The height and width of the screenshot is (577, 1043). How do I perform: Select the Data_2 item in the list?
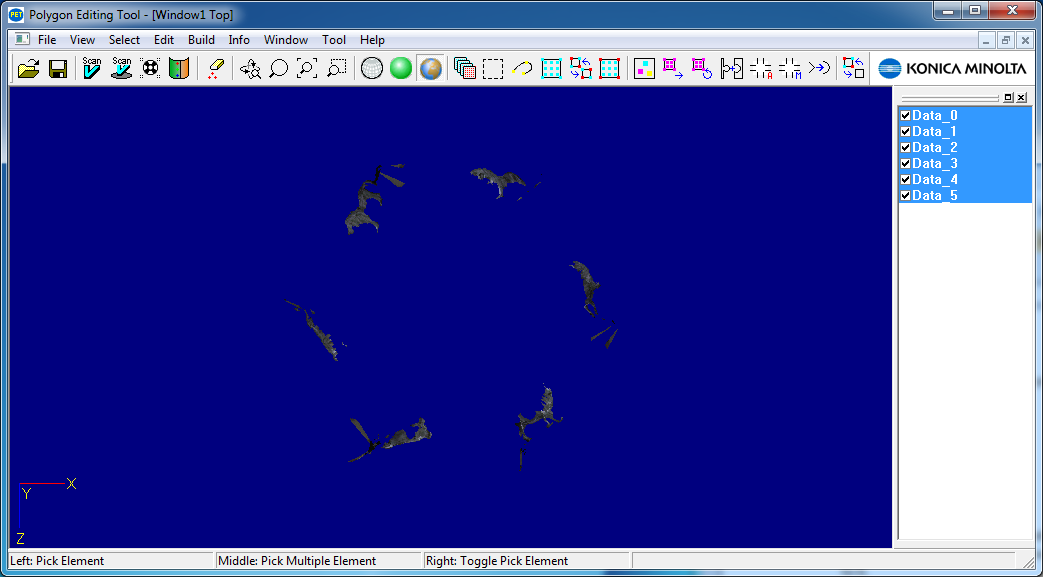(x=934, y=147)
